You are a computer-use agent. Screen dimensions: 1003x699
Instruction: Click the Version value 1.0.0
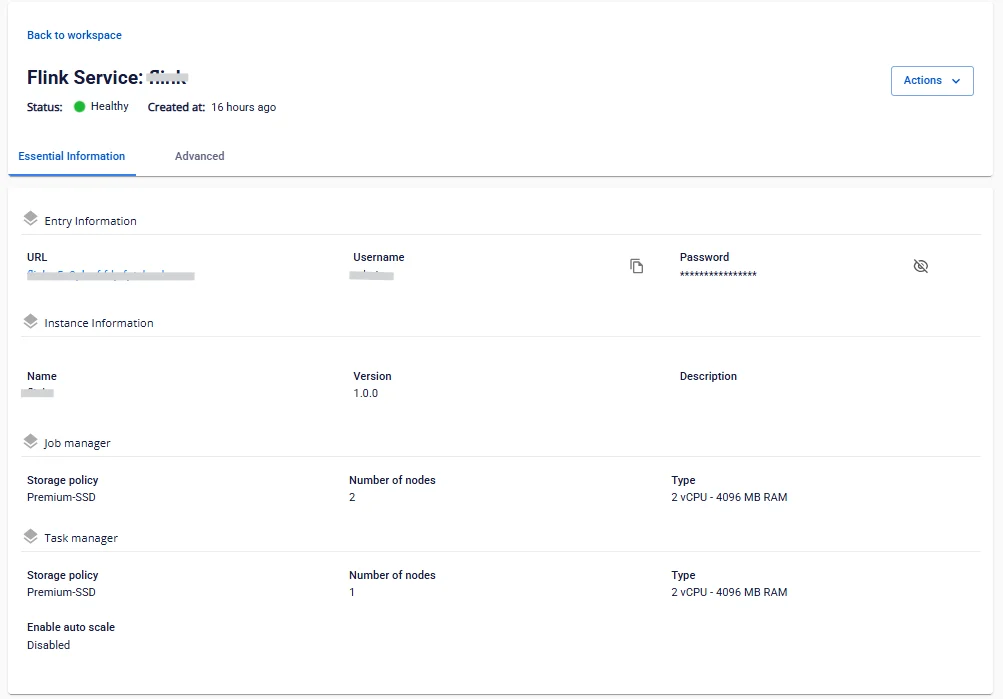365,393
